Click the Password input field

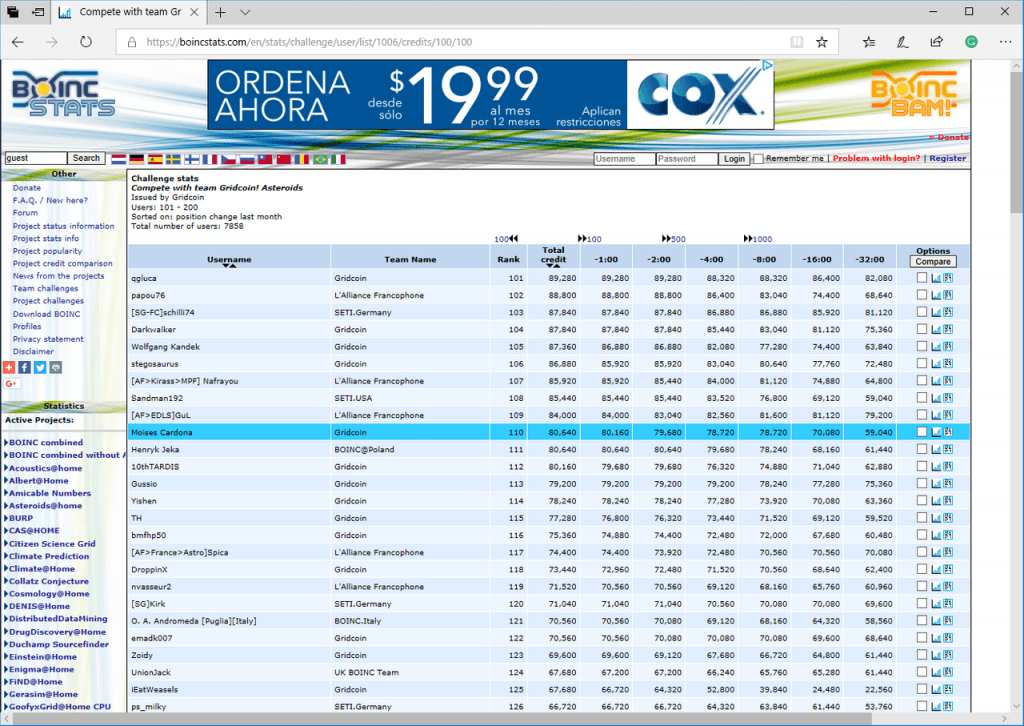pos(686,159)
